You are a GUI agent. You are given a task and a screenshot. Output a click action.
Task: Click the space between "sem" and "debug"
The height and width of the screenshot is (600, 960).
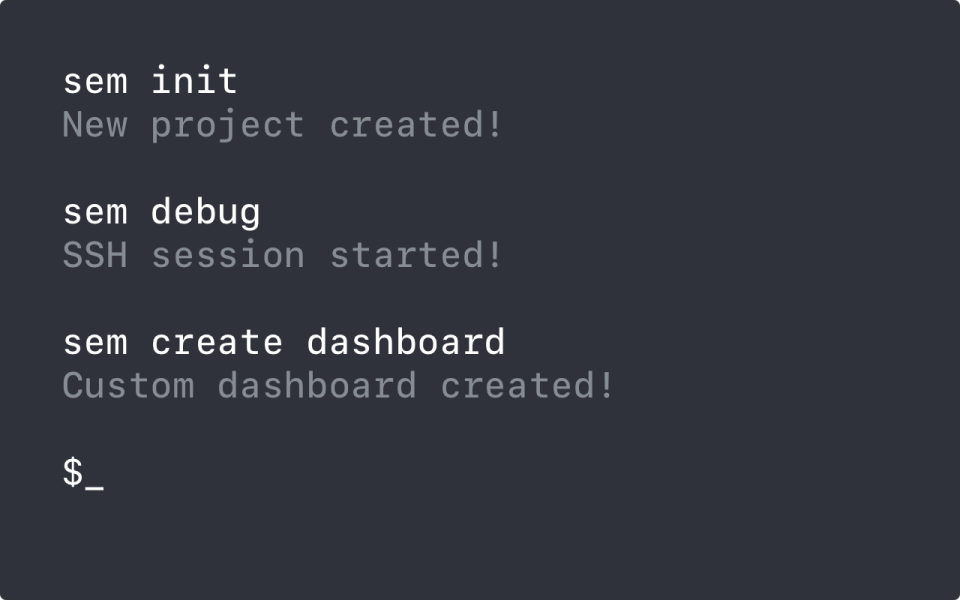[x=140, y=213]
